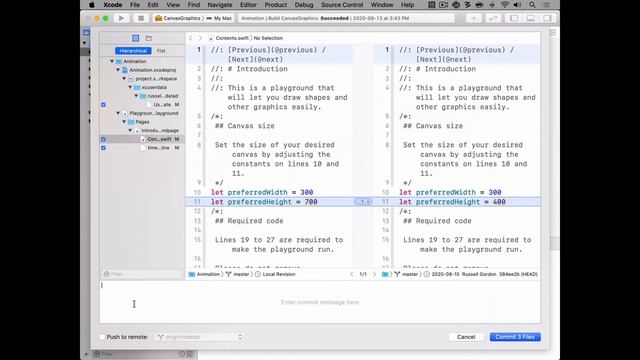Go back in diff editor history
The width and height of the screenshot is (640, 360).
pyautogui.click(x=191, y=38)
